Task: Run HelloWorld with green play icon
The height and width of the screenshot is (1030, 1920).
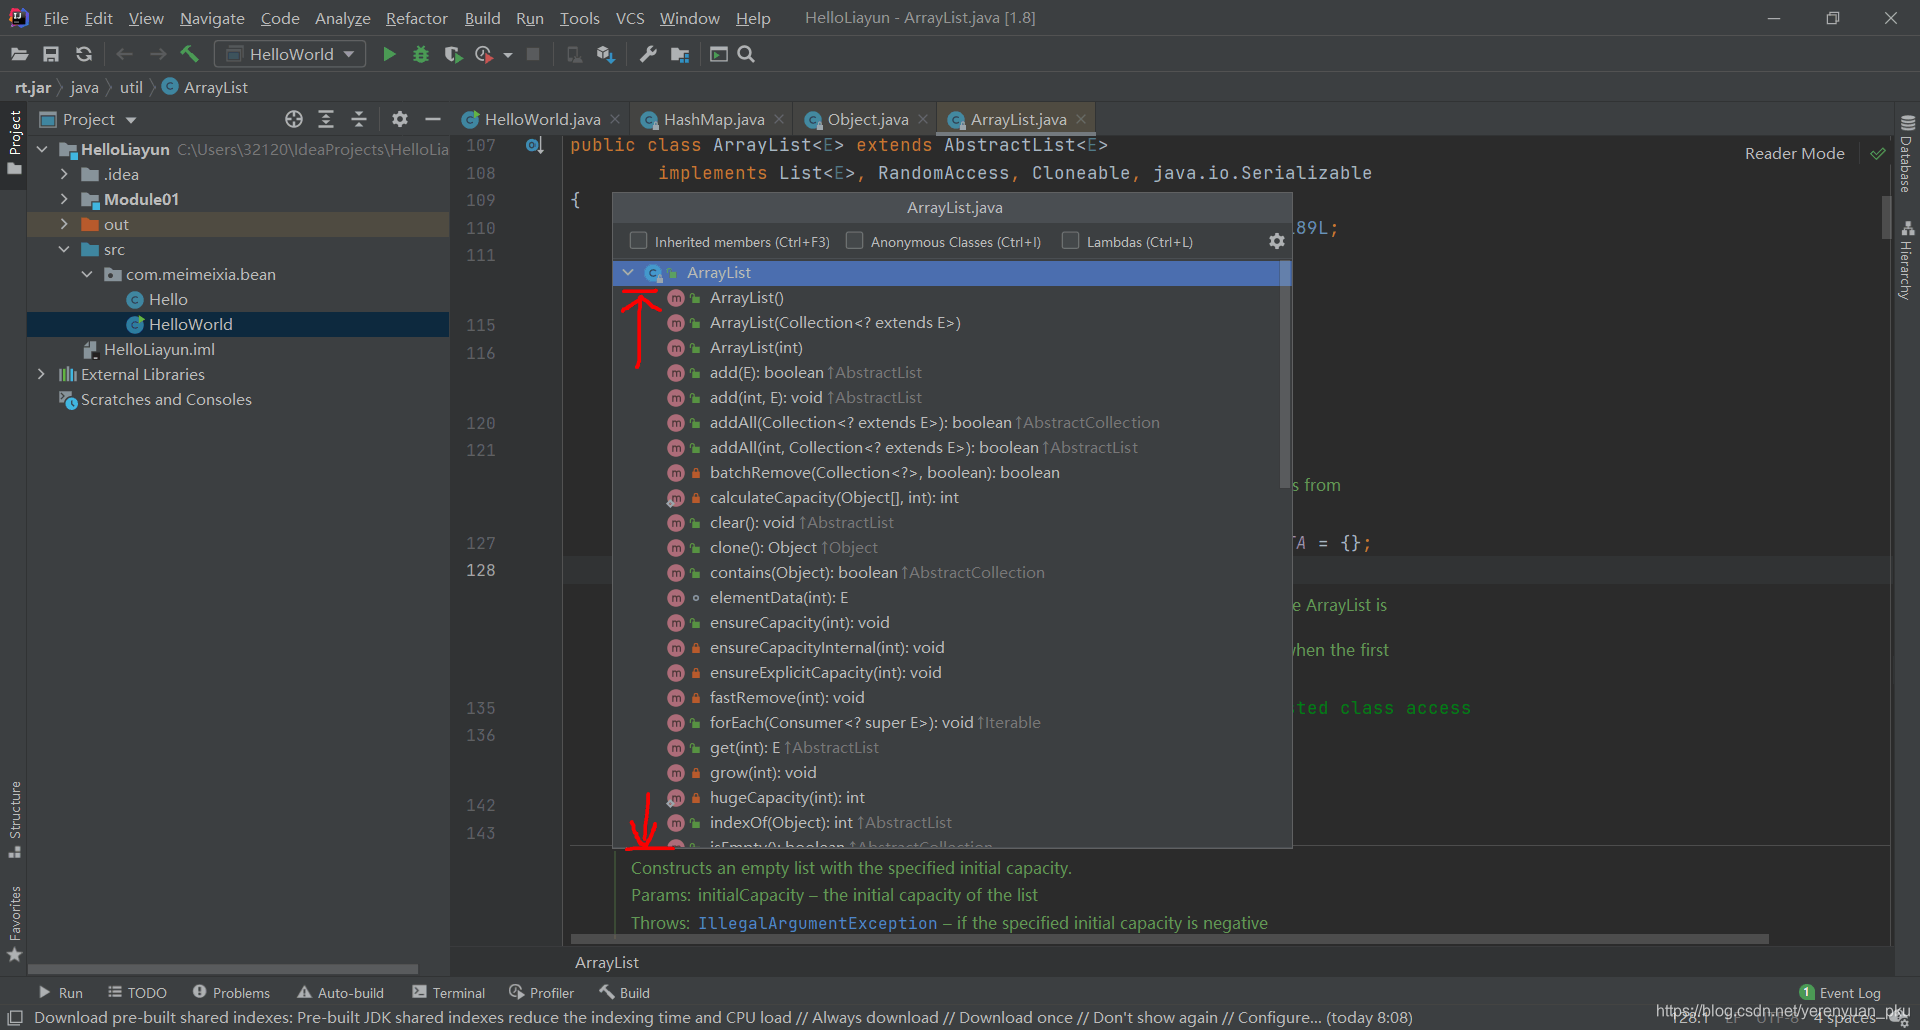Action: (x=389, y=54)
